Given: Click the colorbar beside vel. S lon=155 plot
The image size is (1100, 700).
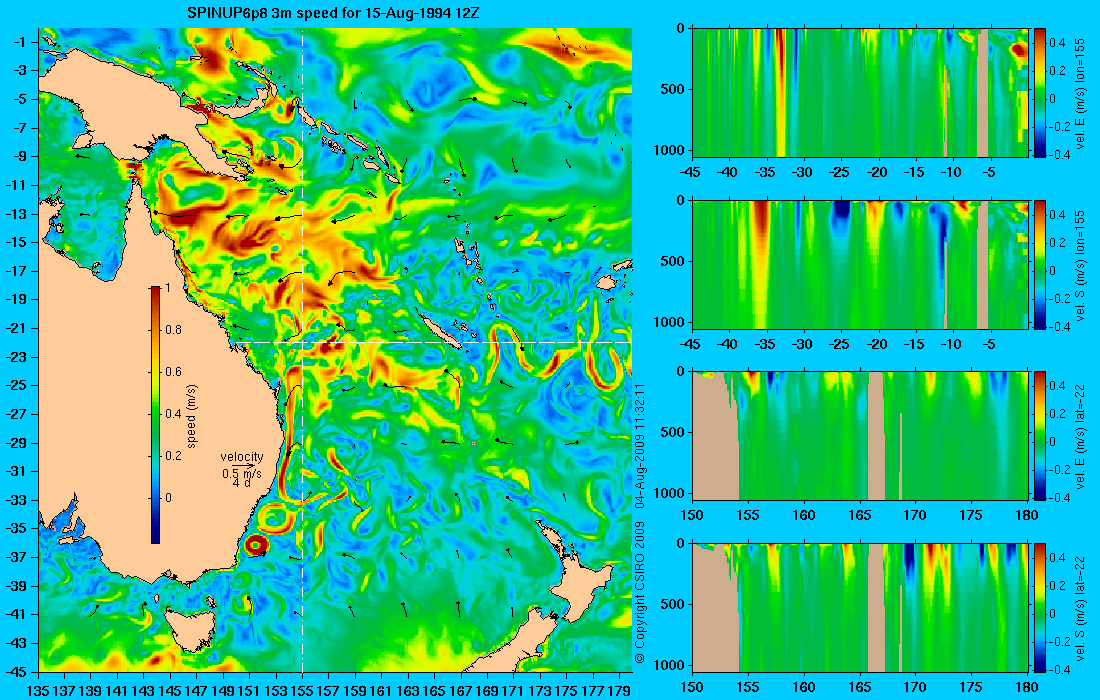Looking at the screenshot, I should point(1040,264).
